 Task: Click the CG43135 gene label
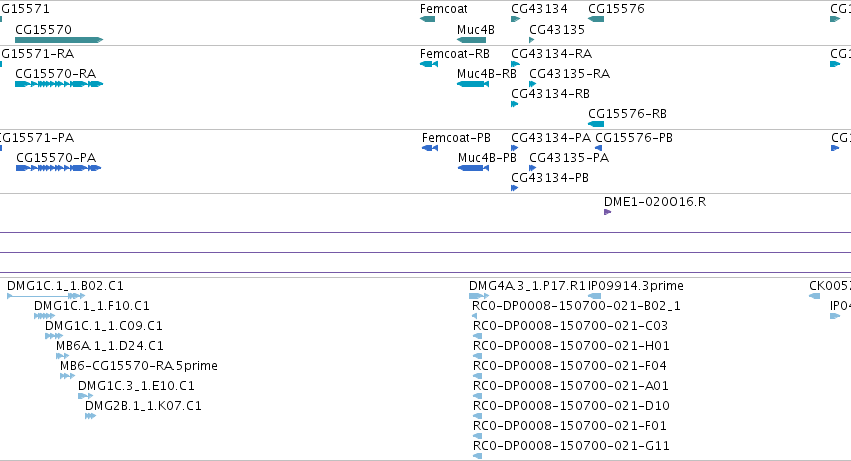point(557,30)
